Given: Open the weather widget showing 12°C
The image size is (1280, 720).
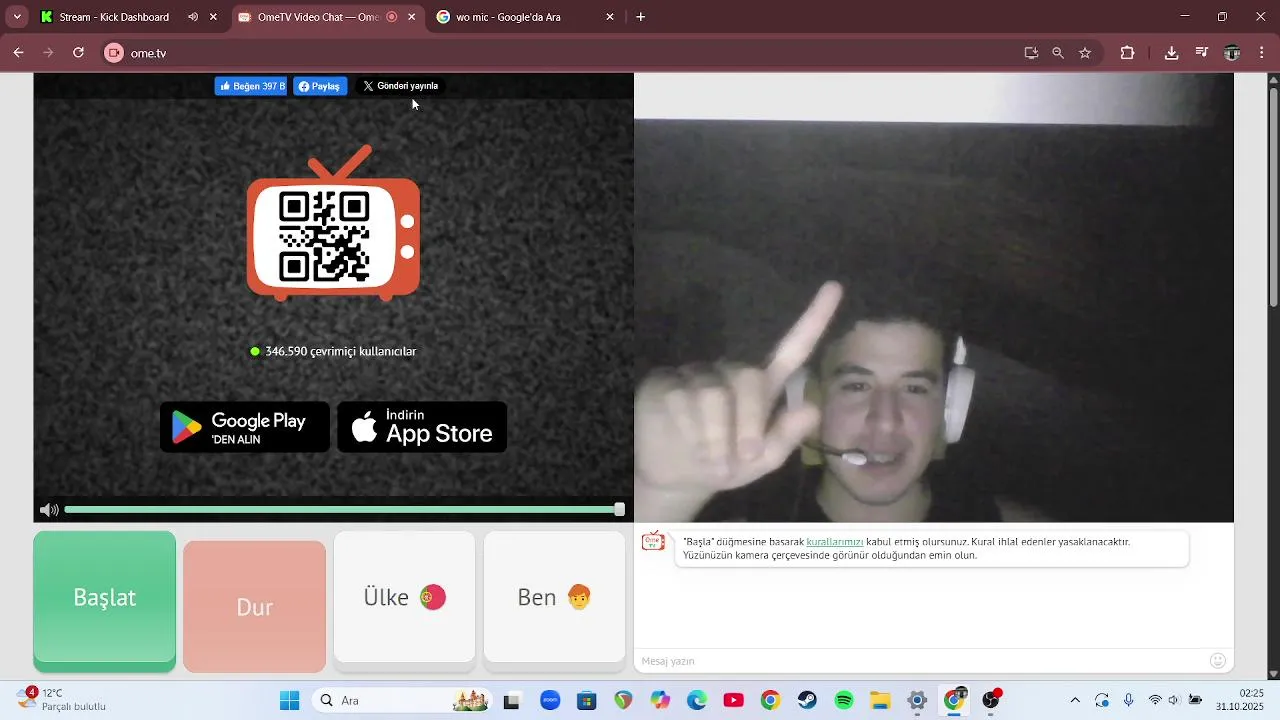Looking at the screenshot, I should click(x=62, y=699).
